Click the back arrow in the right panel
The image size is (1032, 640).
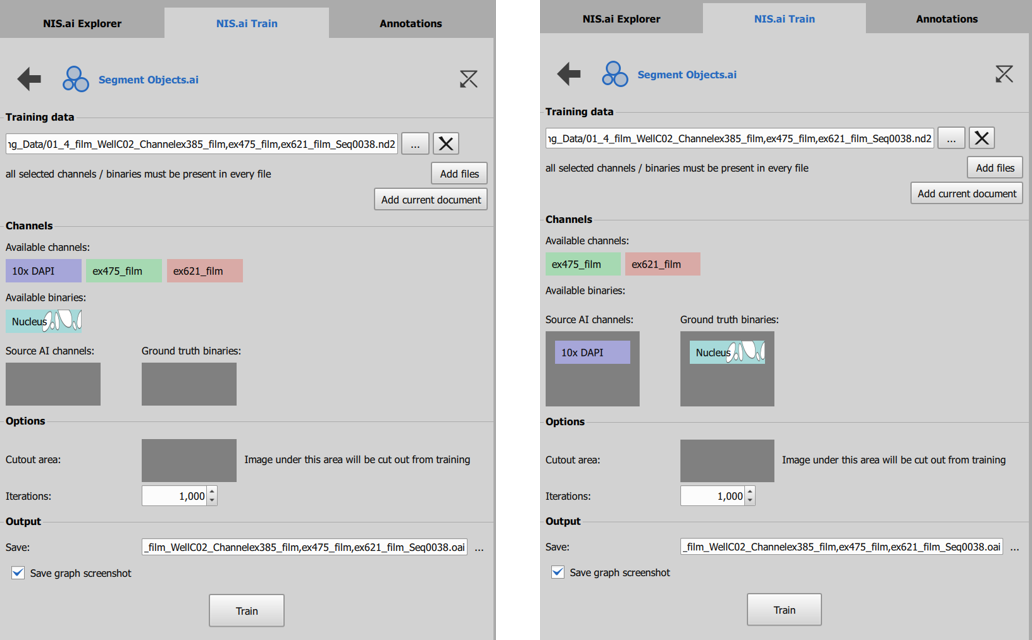pos(568,73)
